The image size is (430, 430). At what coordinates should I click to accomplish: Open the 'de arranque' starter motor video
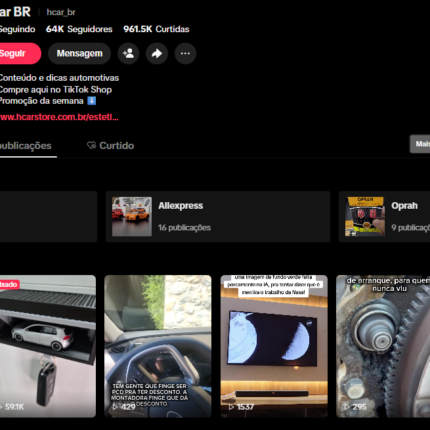(x=383, y=346)
